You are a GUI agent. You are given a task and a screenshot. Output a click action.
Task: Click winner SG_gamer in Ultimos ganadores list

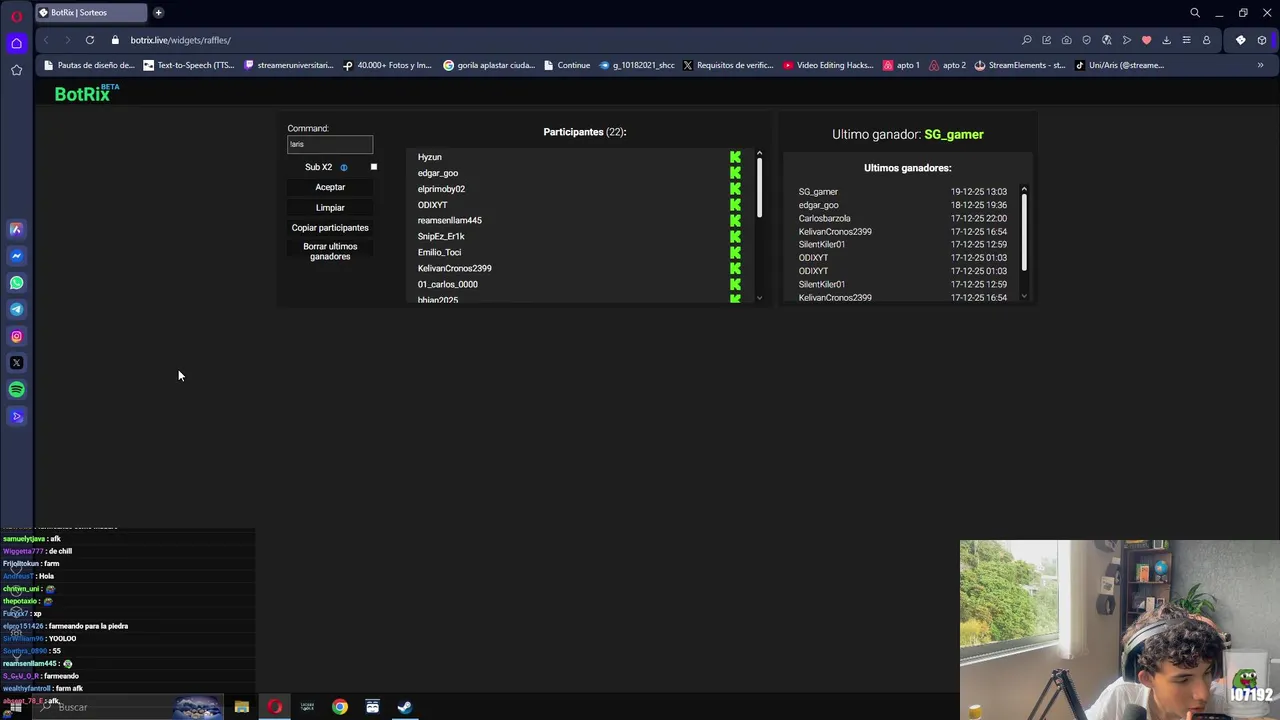(818, 192)
